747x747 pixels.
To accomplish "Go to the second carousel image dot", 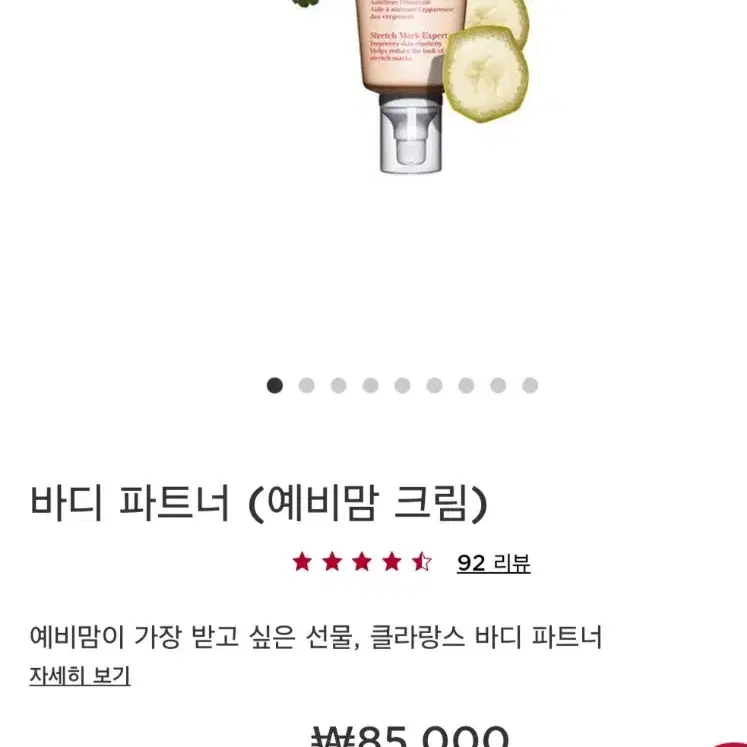I will [x=306, y=385].
